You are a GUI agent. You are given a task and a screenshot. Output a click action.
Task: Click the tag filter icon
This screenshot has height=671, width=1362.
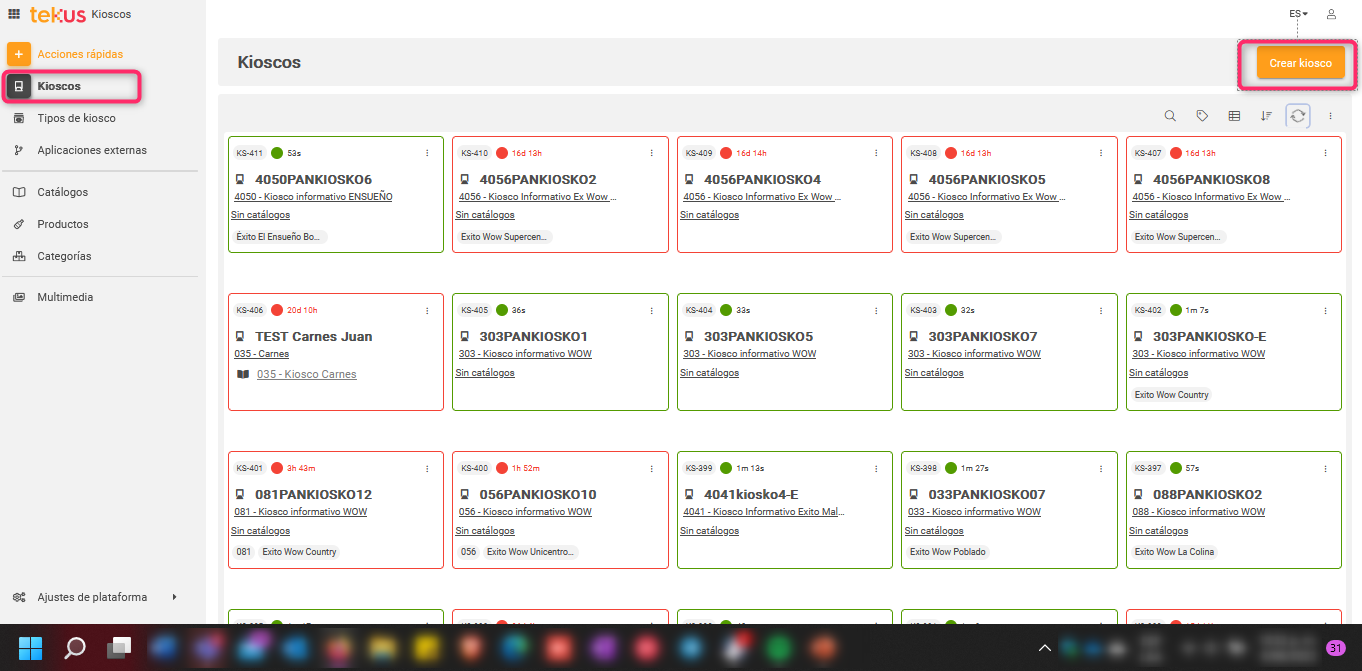pos(1202,116)
